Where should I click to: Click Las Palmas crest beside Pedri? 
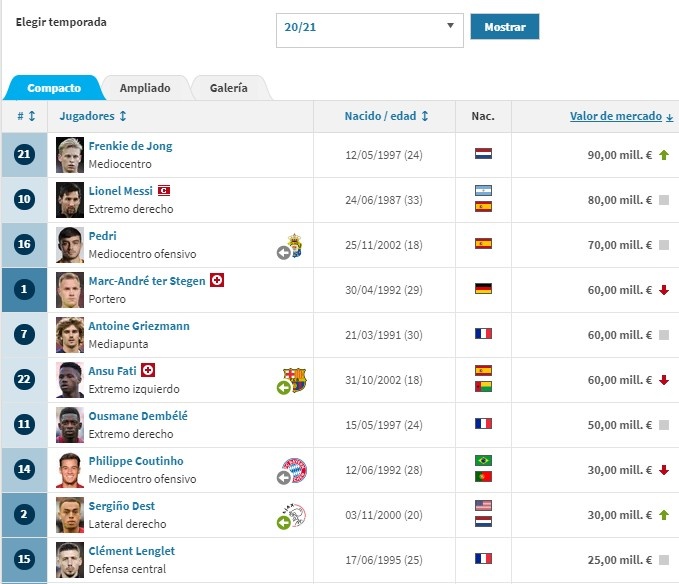point(294,244)
